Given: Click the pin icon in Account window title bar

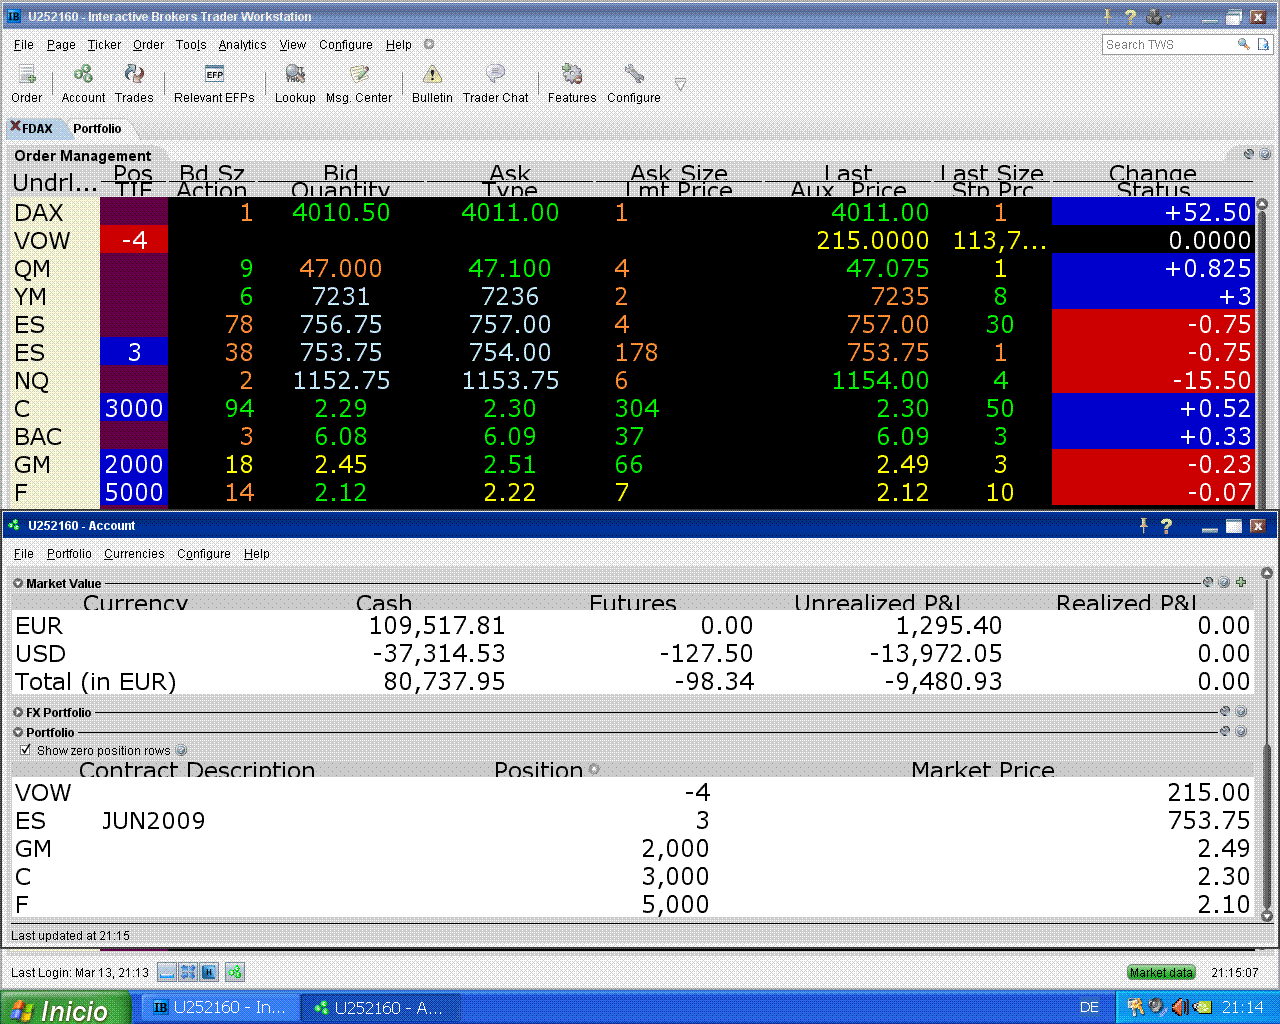Looking at the screenshot, I should (x=1143, y=525).
